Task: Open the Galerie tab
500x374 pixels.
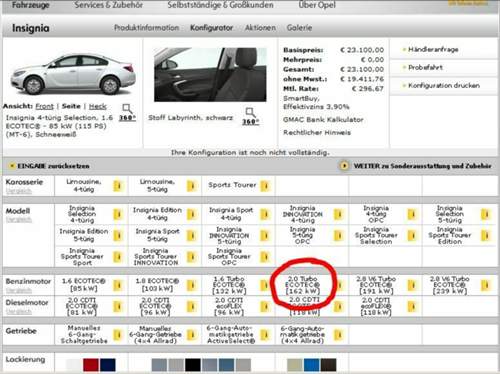Action: pyautogui.click(x=299, y=28)
